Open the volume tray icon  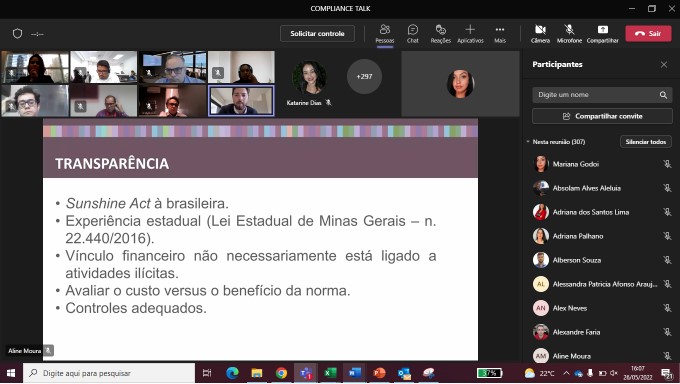coord(614,373)
